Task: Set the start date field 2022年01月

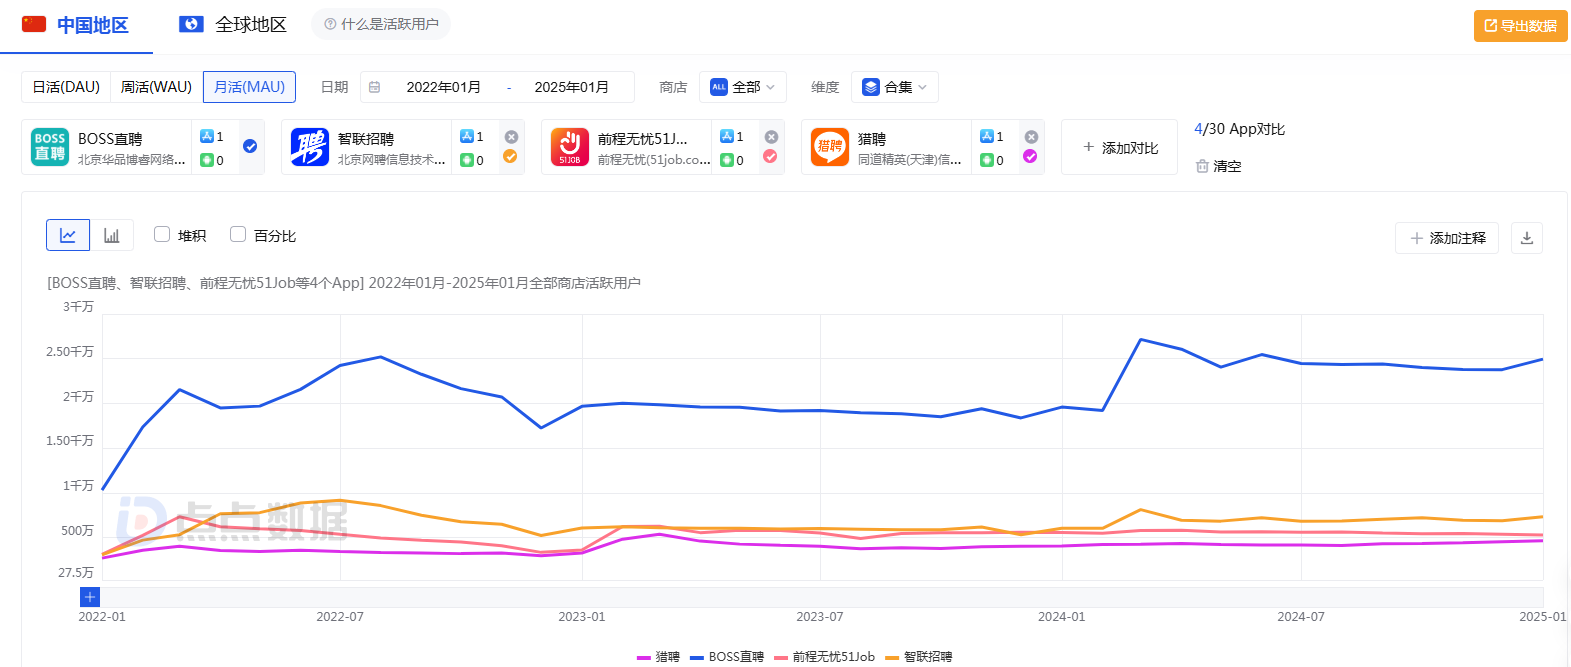Action: [x=443, y=87]
